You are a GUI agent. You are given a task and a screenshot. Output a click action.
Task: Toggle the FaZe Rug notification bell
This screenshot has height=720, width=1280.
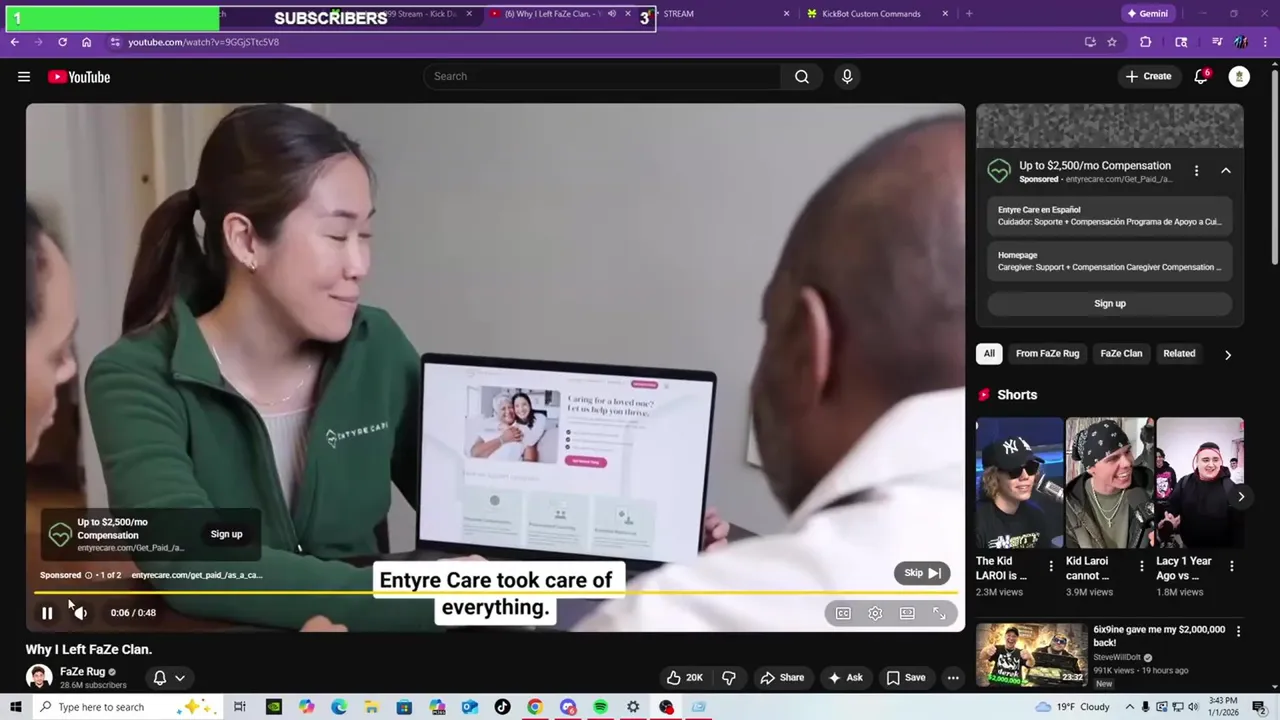click(159, 677)
